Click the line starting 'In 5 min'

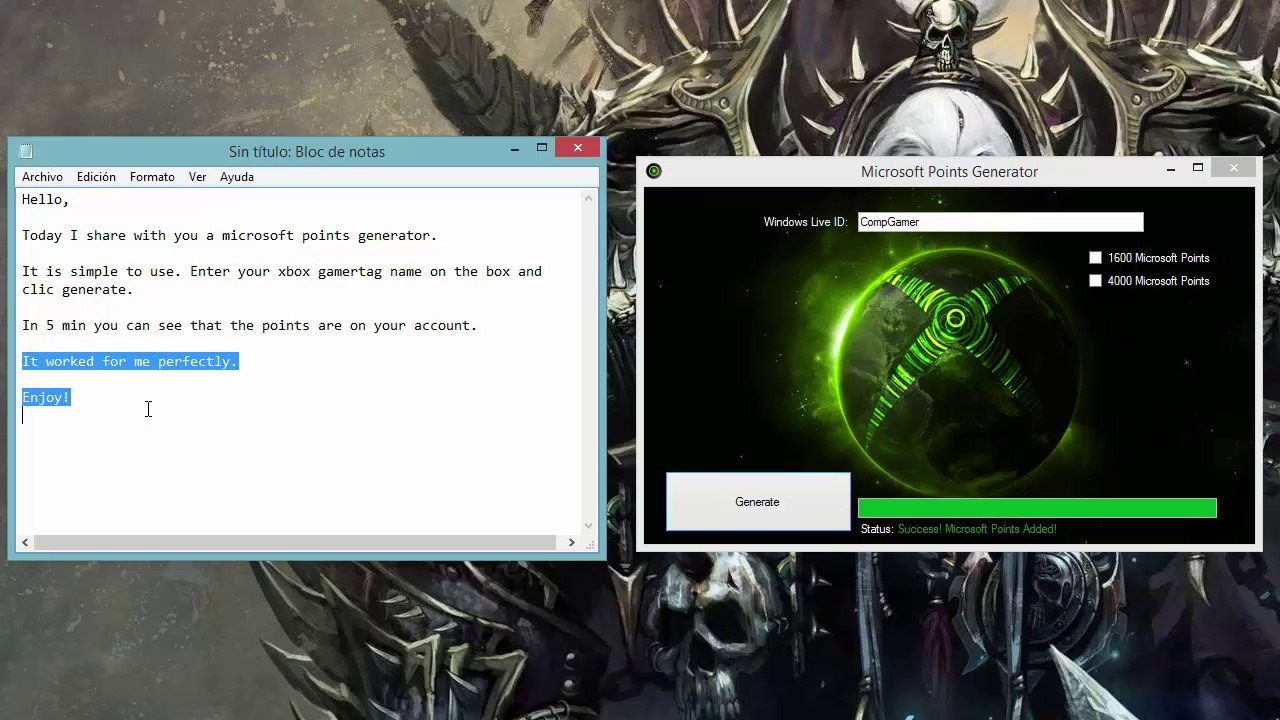(250, 325)
